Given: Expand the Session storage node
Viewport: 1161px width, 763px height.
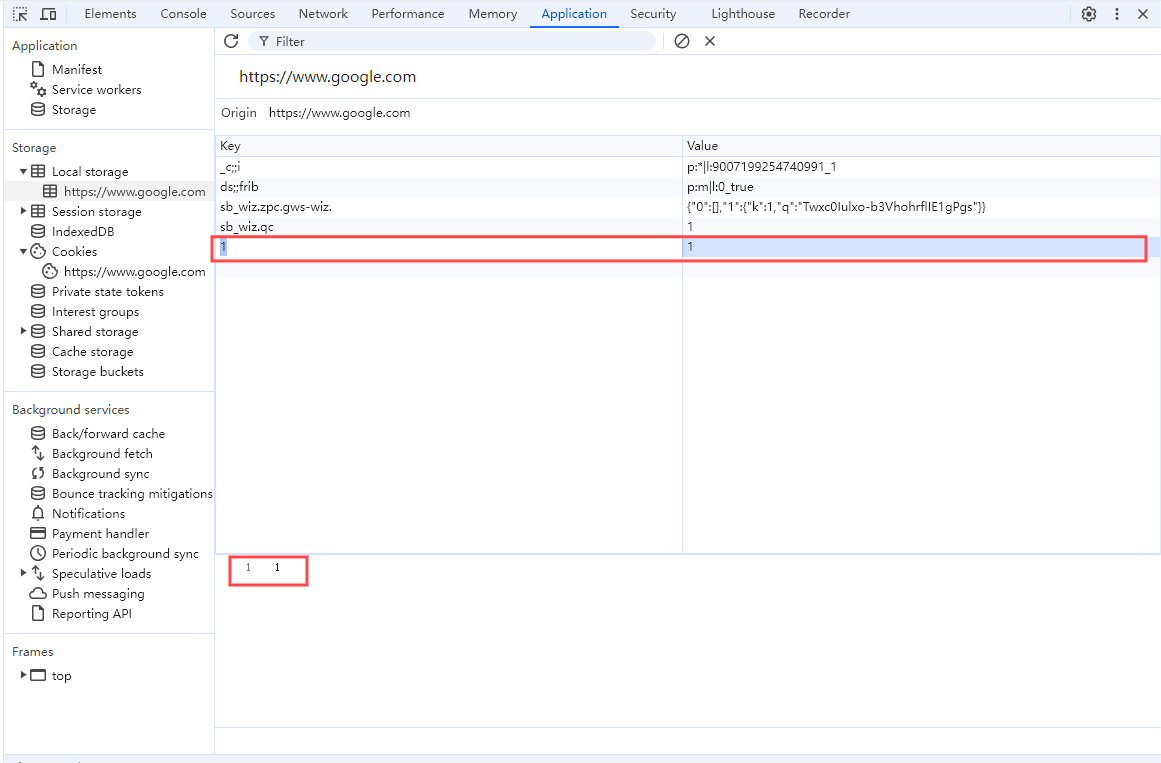Looking at the screenshot, I should [x=23, y=211].
